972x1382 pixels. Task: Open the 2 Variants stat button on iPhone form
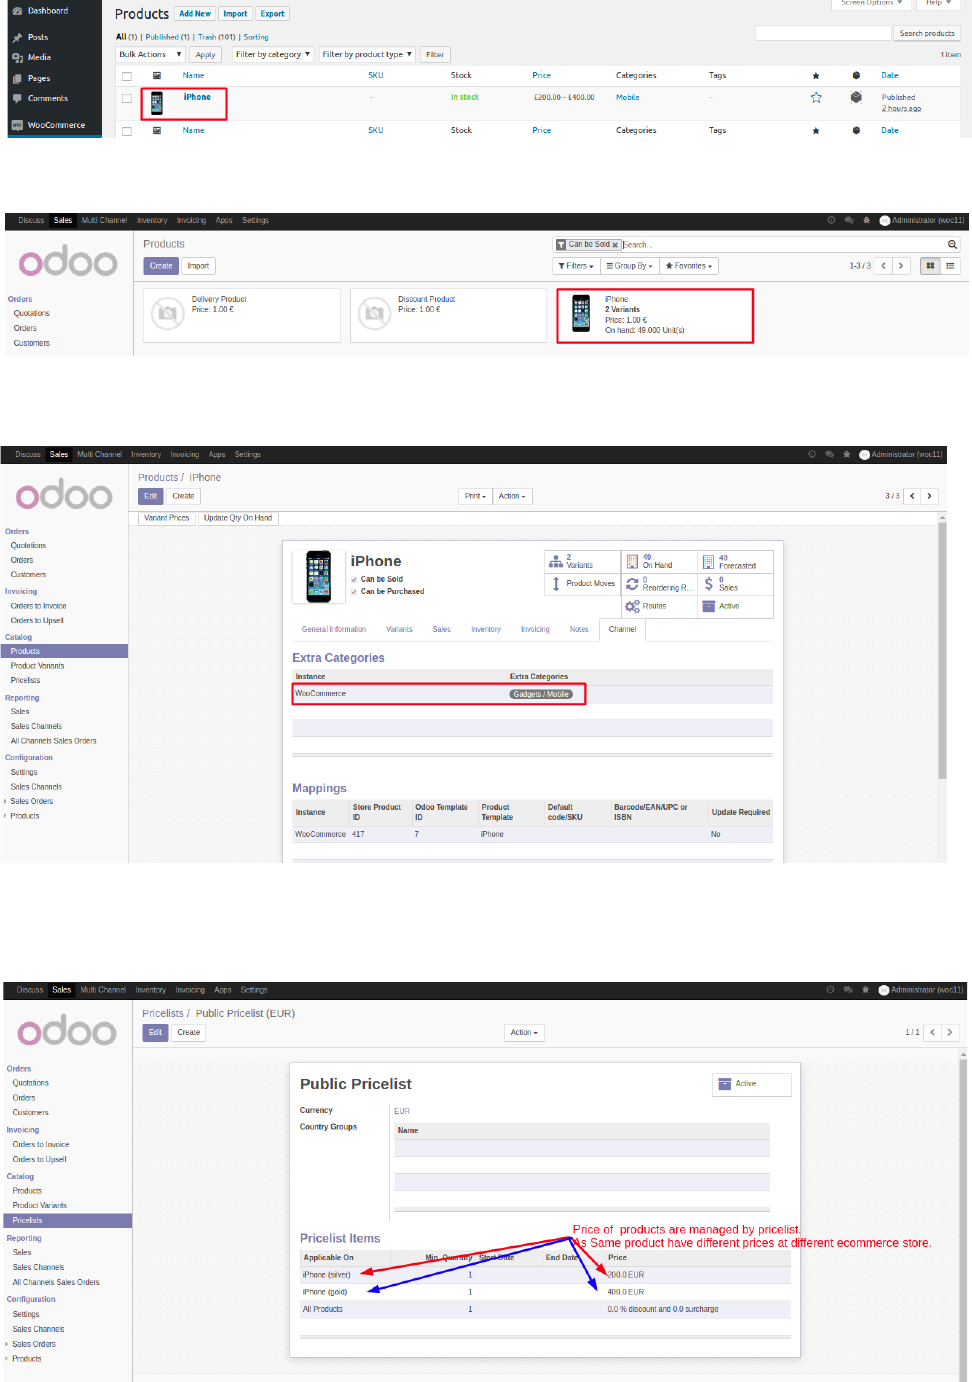point(582,561)
